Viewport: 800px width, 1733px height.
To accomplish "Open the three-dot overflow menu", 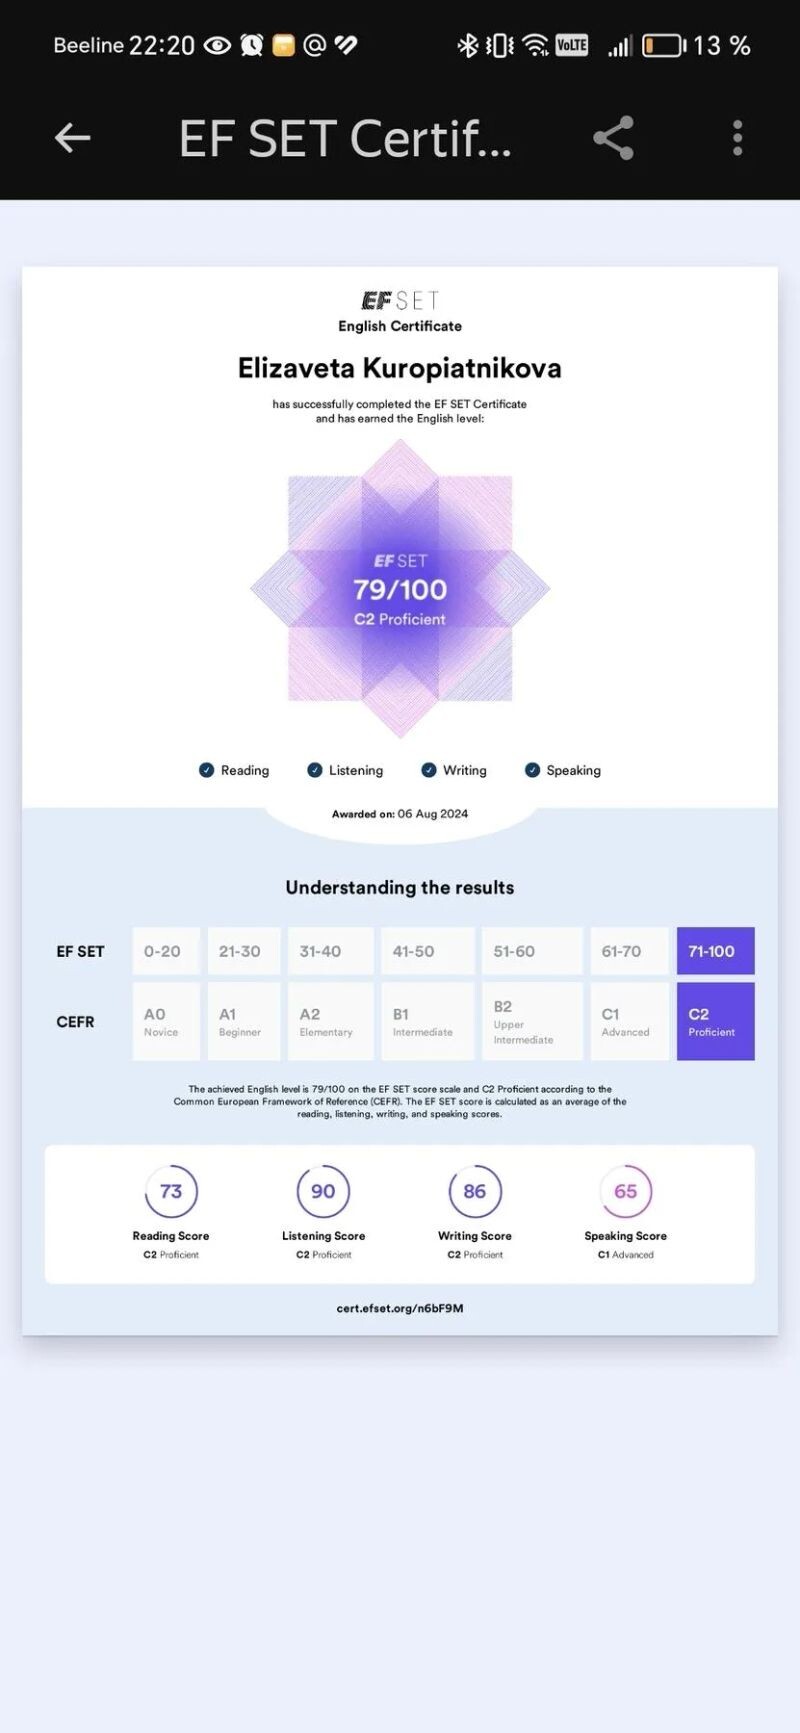I will click(737, 138).
